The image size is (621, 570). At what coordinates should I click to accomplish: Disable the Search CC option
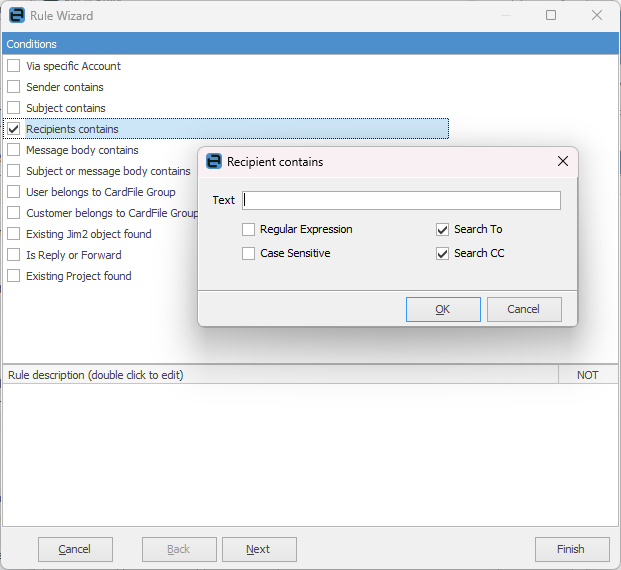[442, 254]
